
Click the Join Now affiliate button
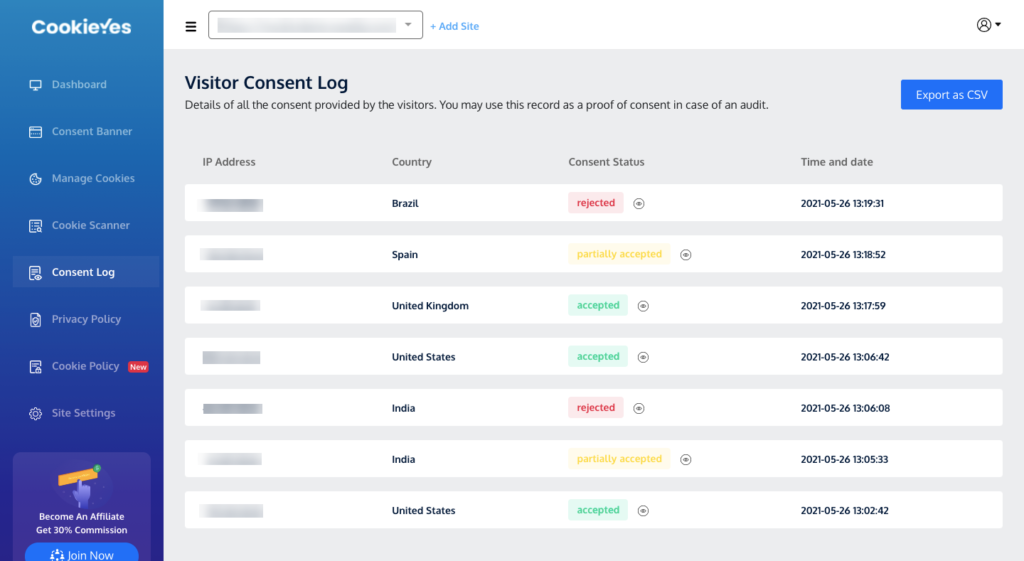tap(81, 554)
